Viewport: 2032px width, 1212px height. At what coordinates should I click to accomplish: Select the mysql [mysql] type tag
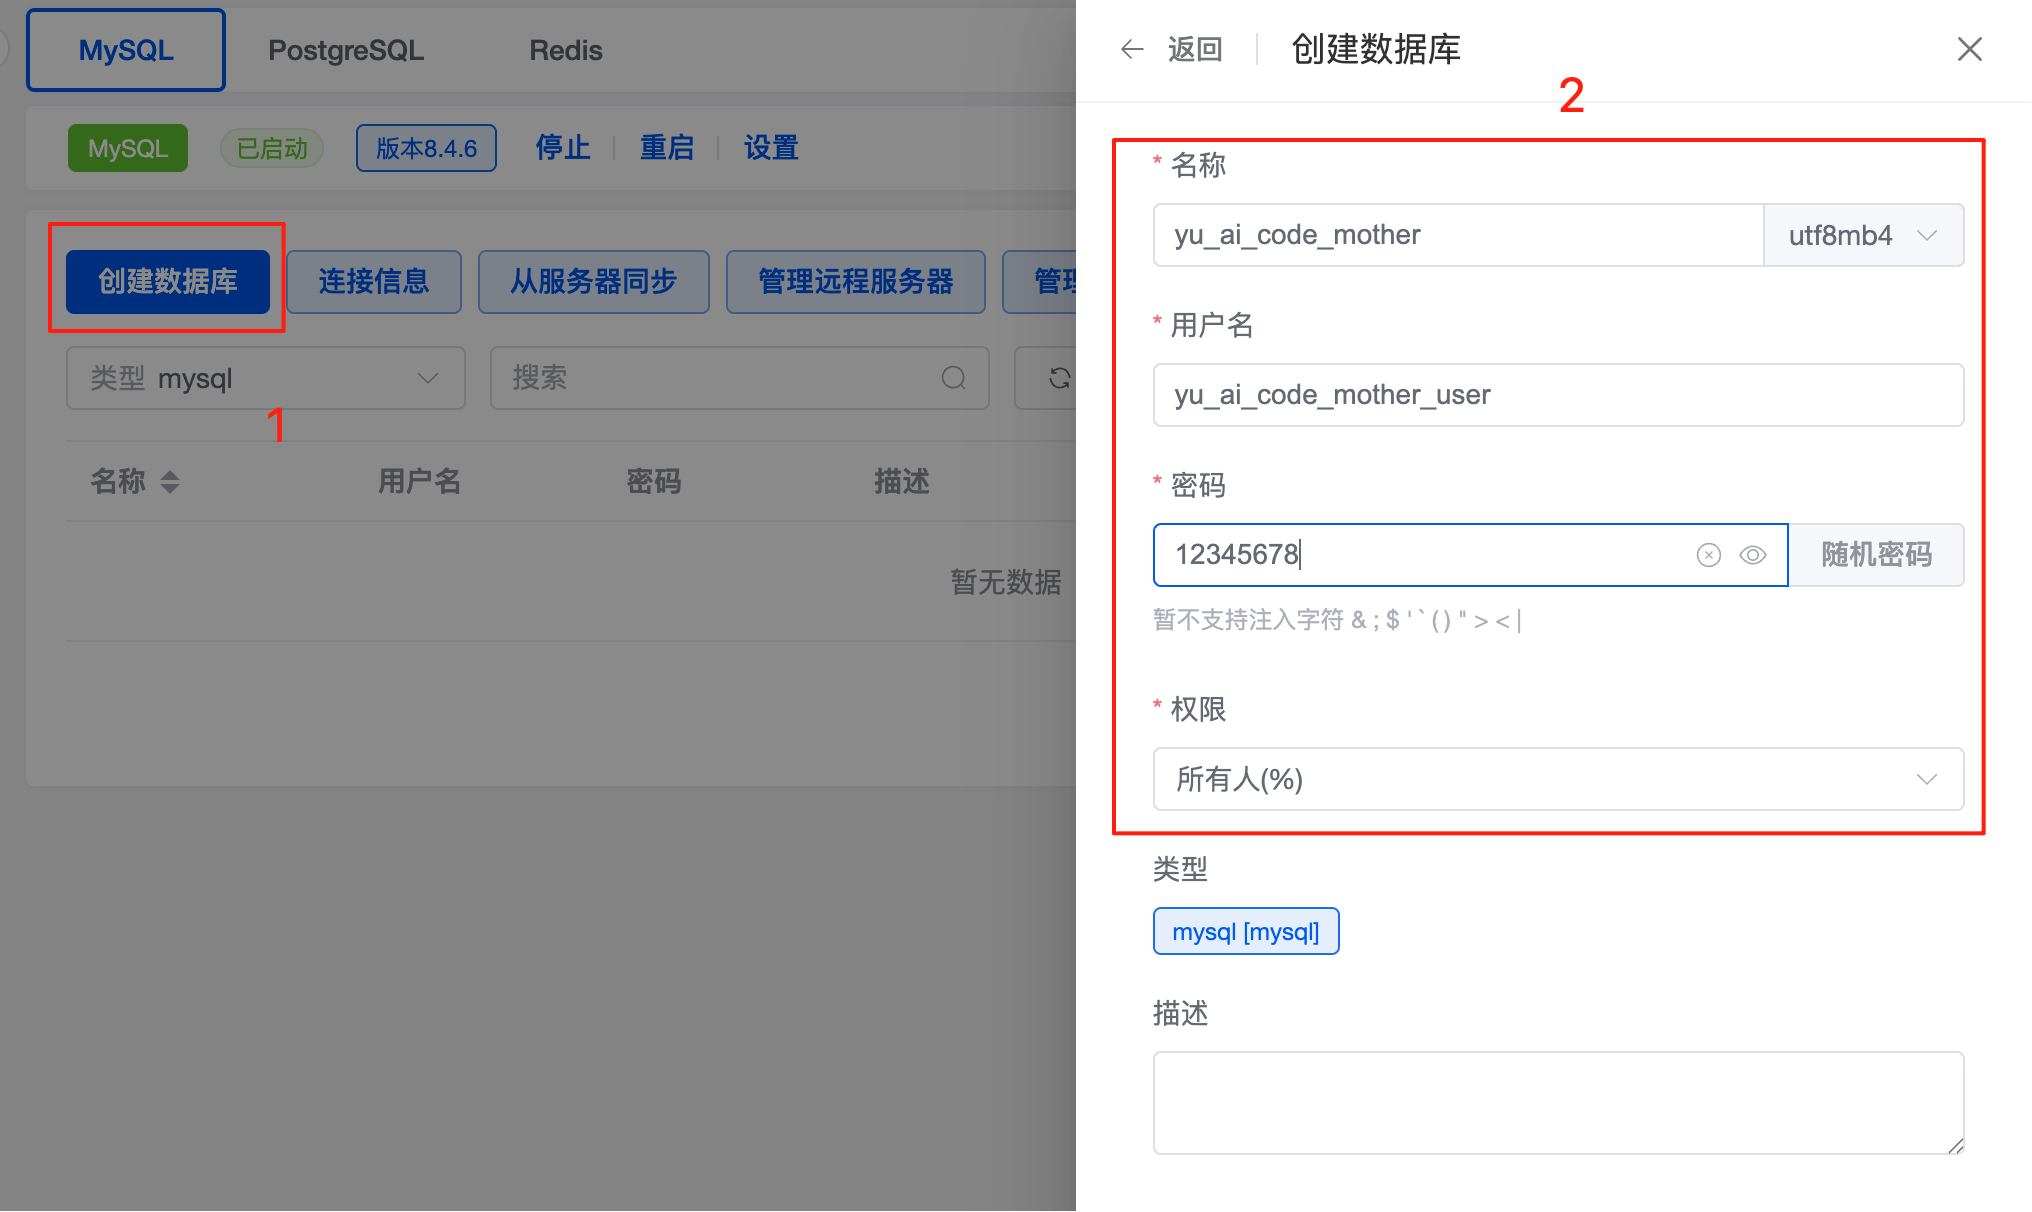(1245, 932)
